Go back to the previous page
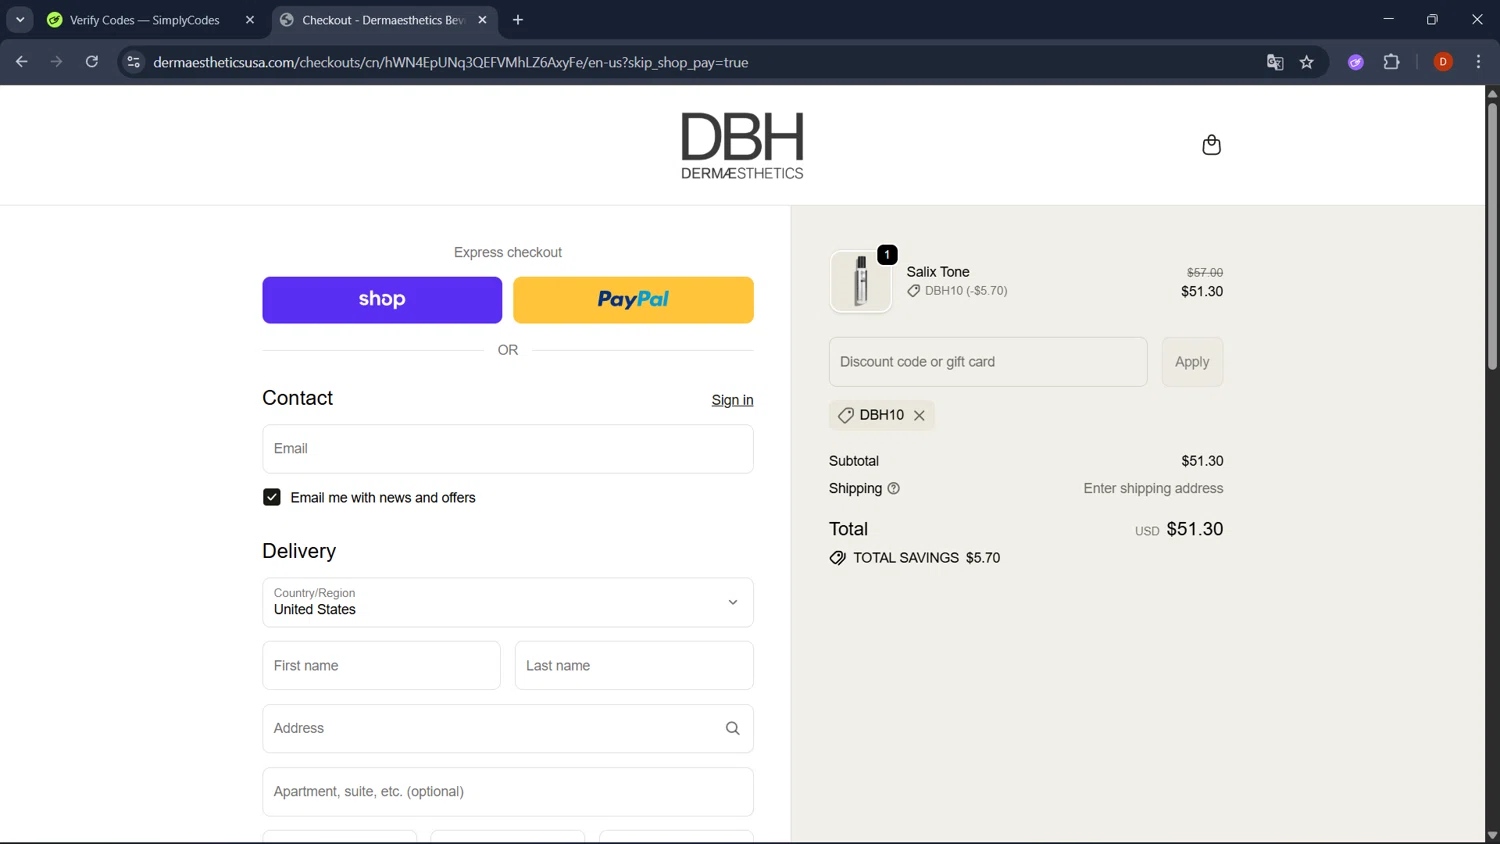 point(22,62)
